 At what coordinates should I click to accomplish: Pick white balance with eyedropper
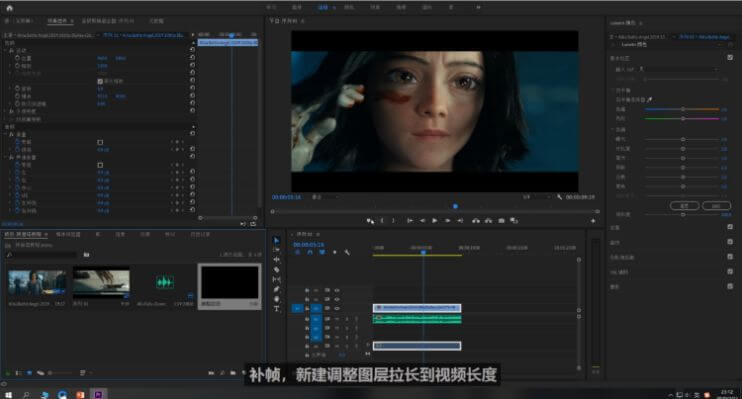pyautogui.click(x=650, y=99)
